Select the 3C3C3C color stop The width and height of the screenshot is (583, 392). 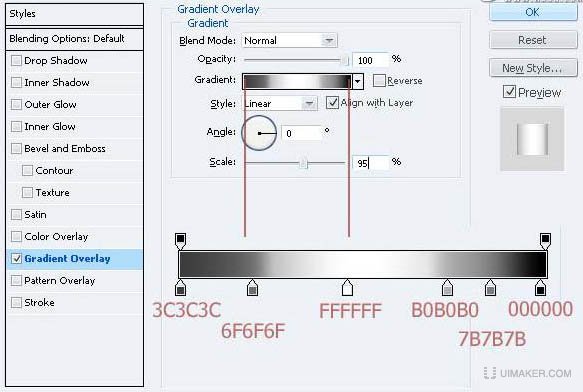(x=180, y=288)
